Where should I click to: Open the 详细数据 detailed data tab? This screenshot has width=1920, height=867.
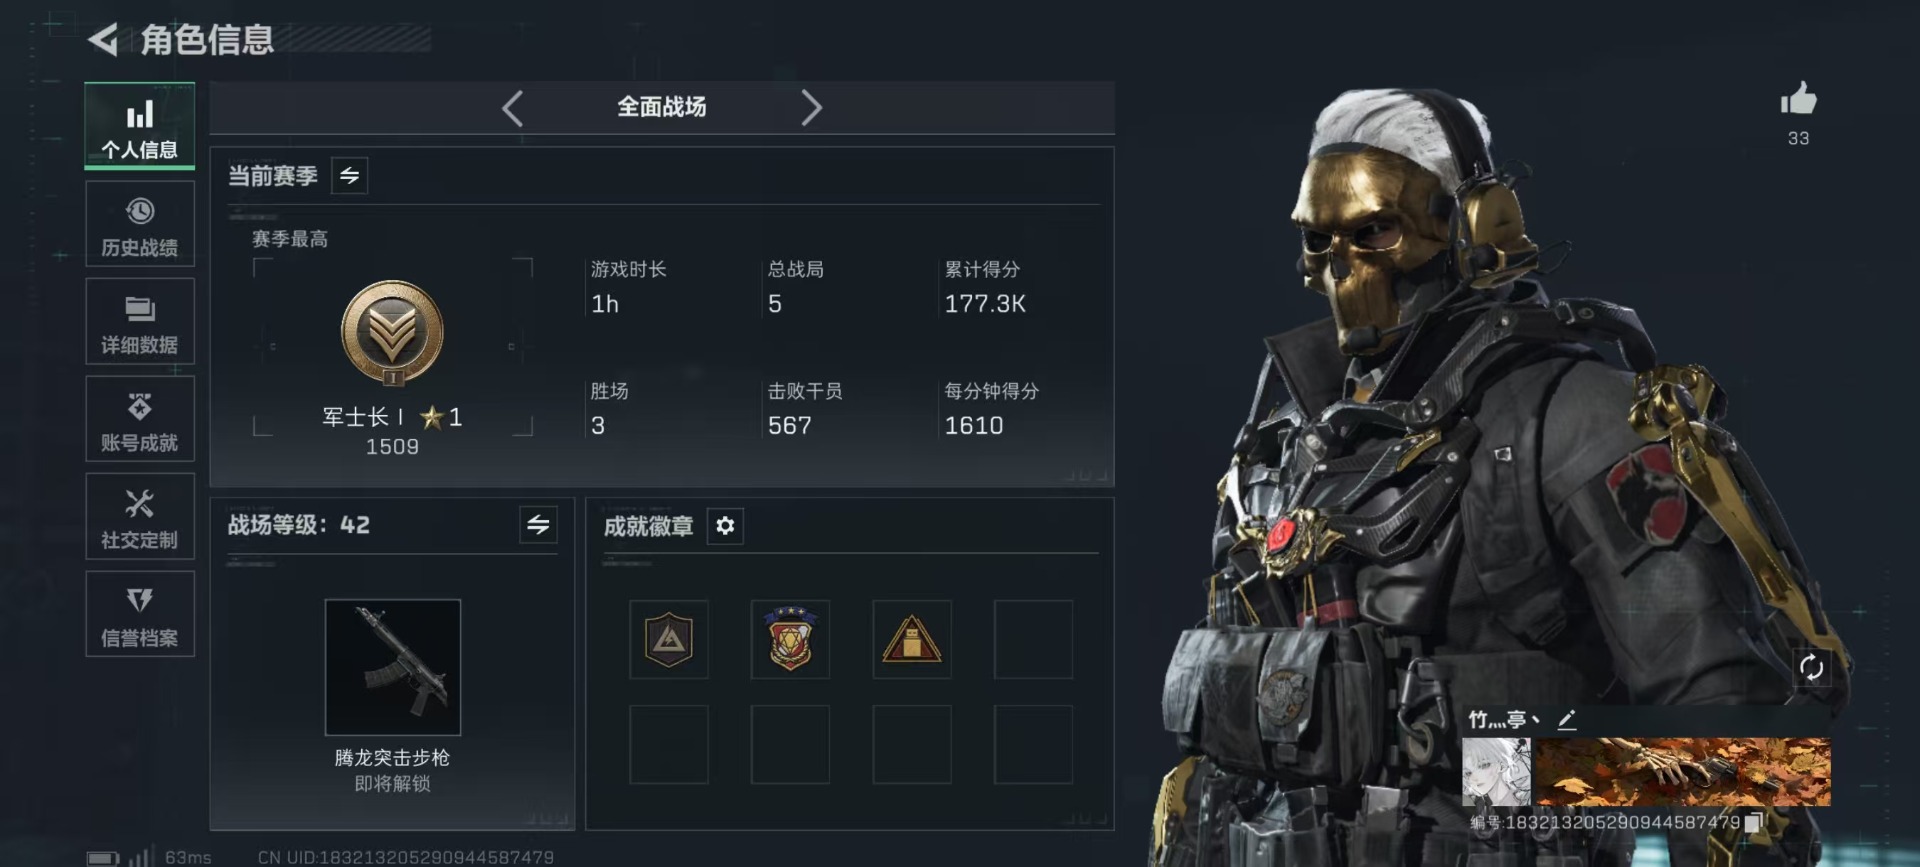pos(140,322)
